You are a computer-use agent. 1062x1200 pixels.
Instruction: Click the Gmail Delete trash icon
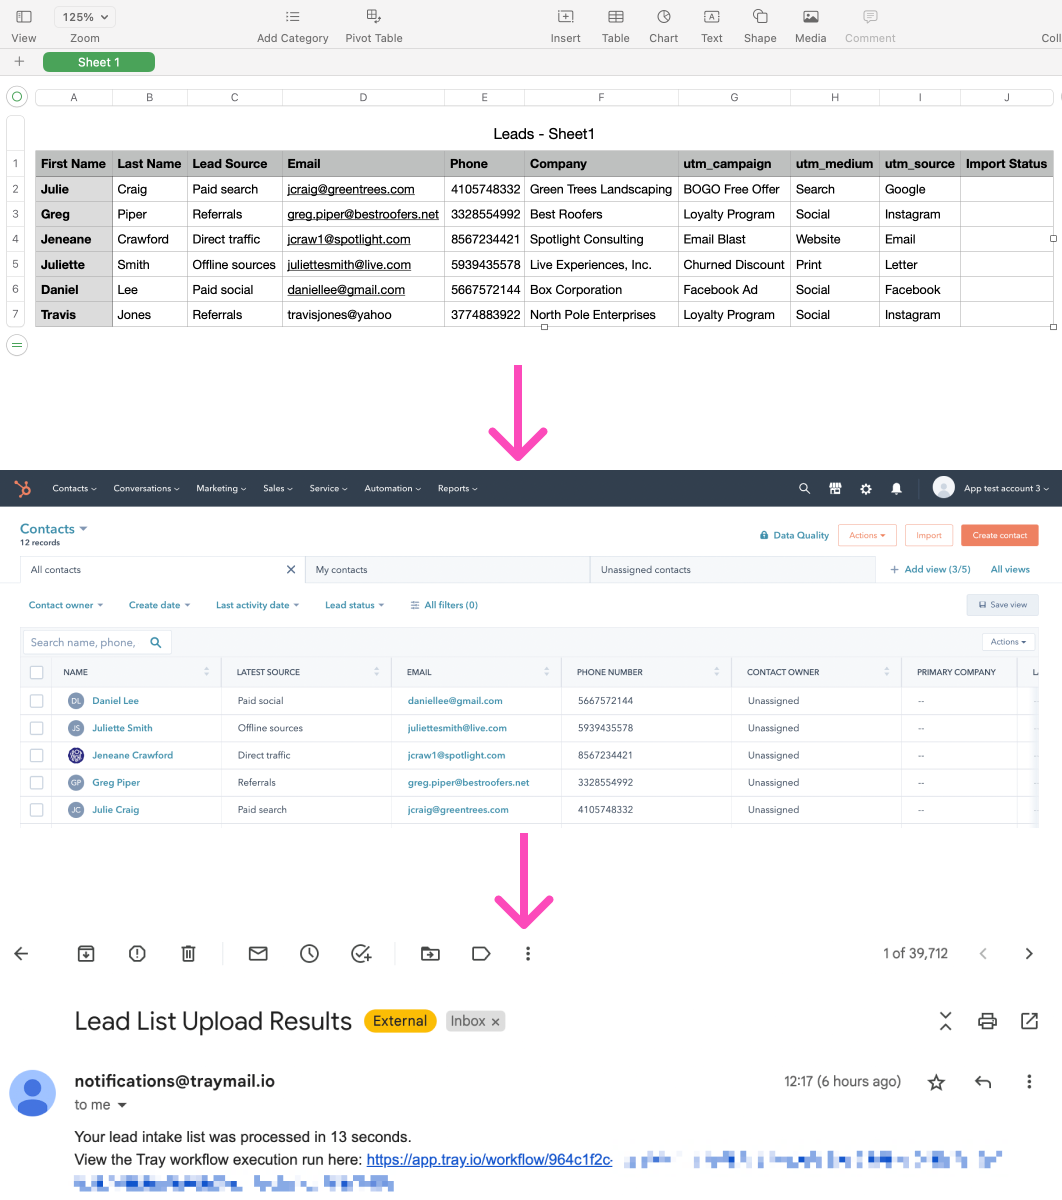click(188, 954)
